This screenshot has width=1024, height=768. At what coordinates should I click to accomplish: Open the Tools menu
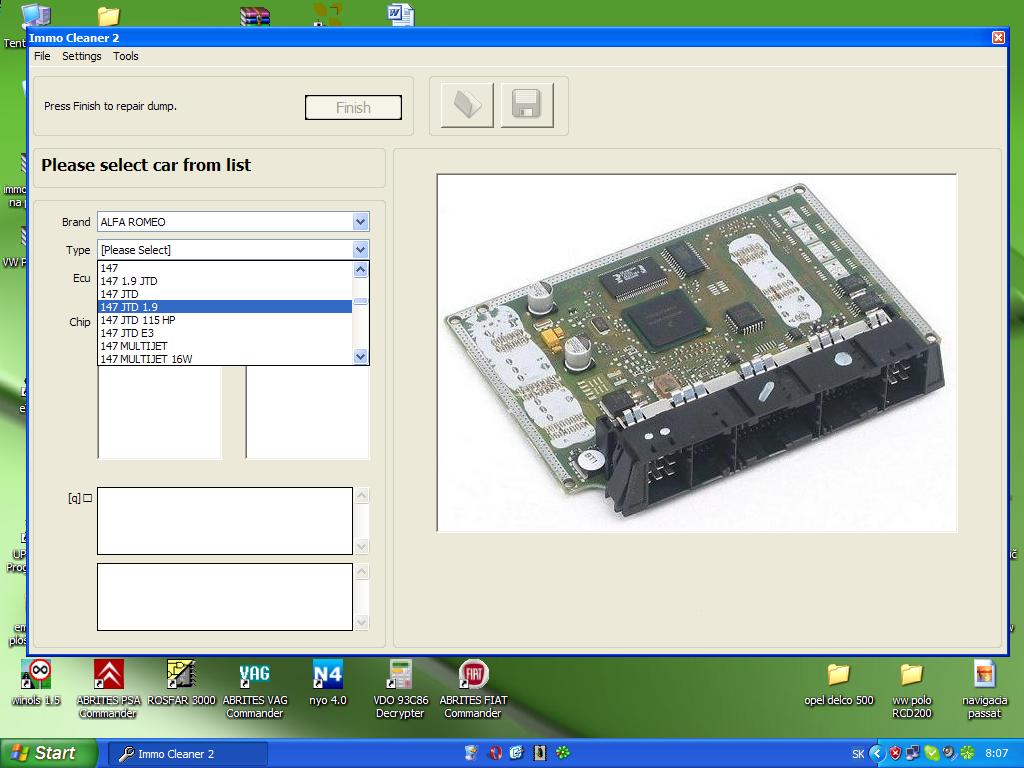tap(125, 56)
